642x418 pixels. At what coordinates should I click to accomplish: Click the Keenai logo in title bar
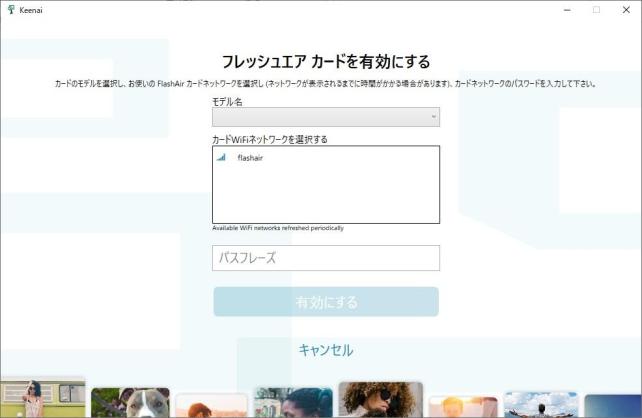click(x=11, y=10)
